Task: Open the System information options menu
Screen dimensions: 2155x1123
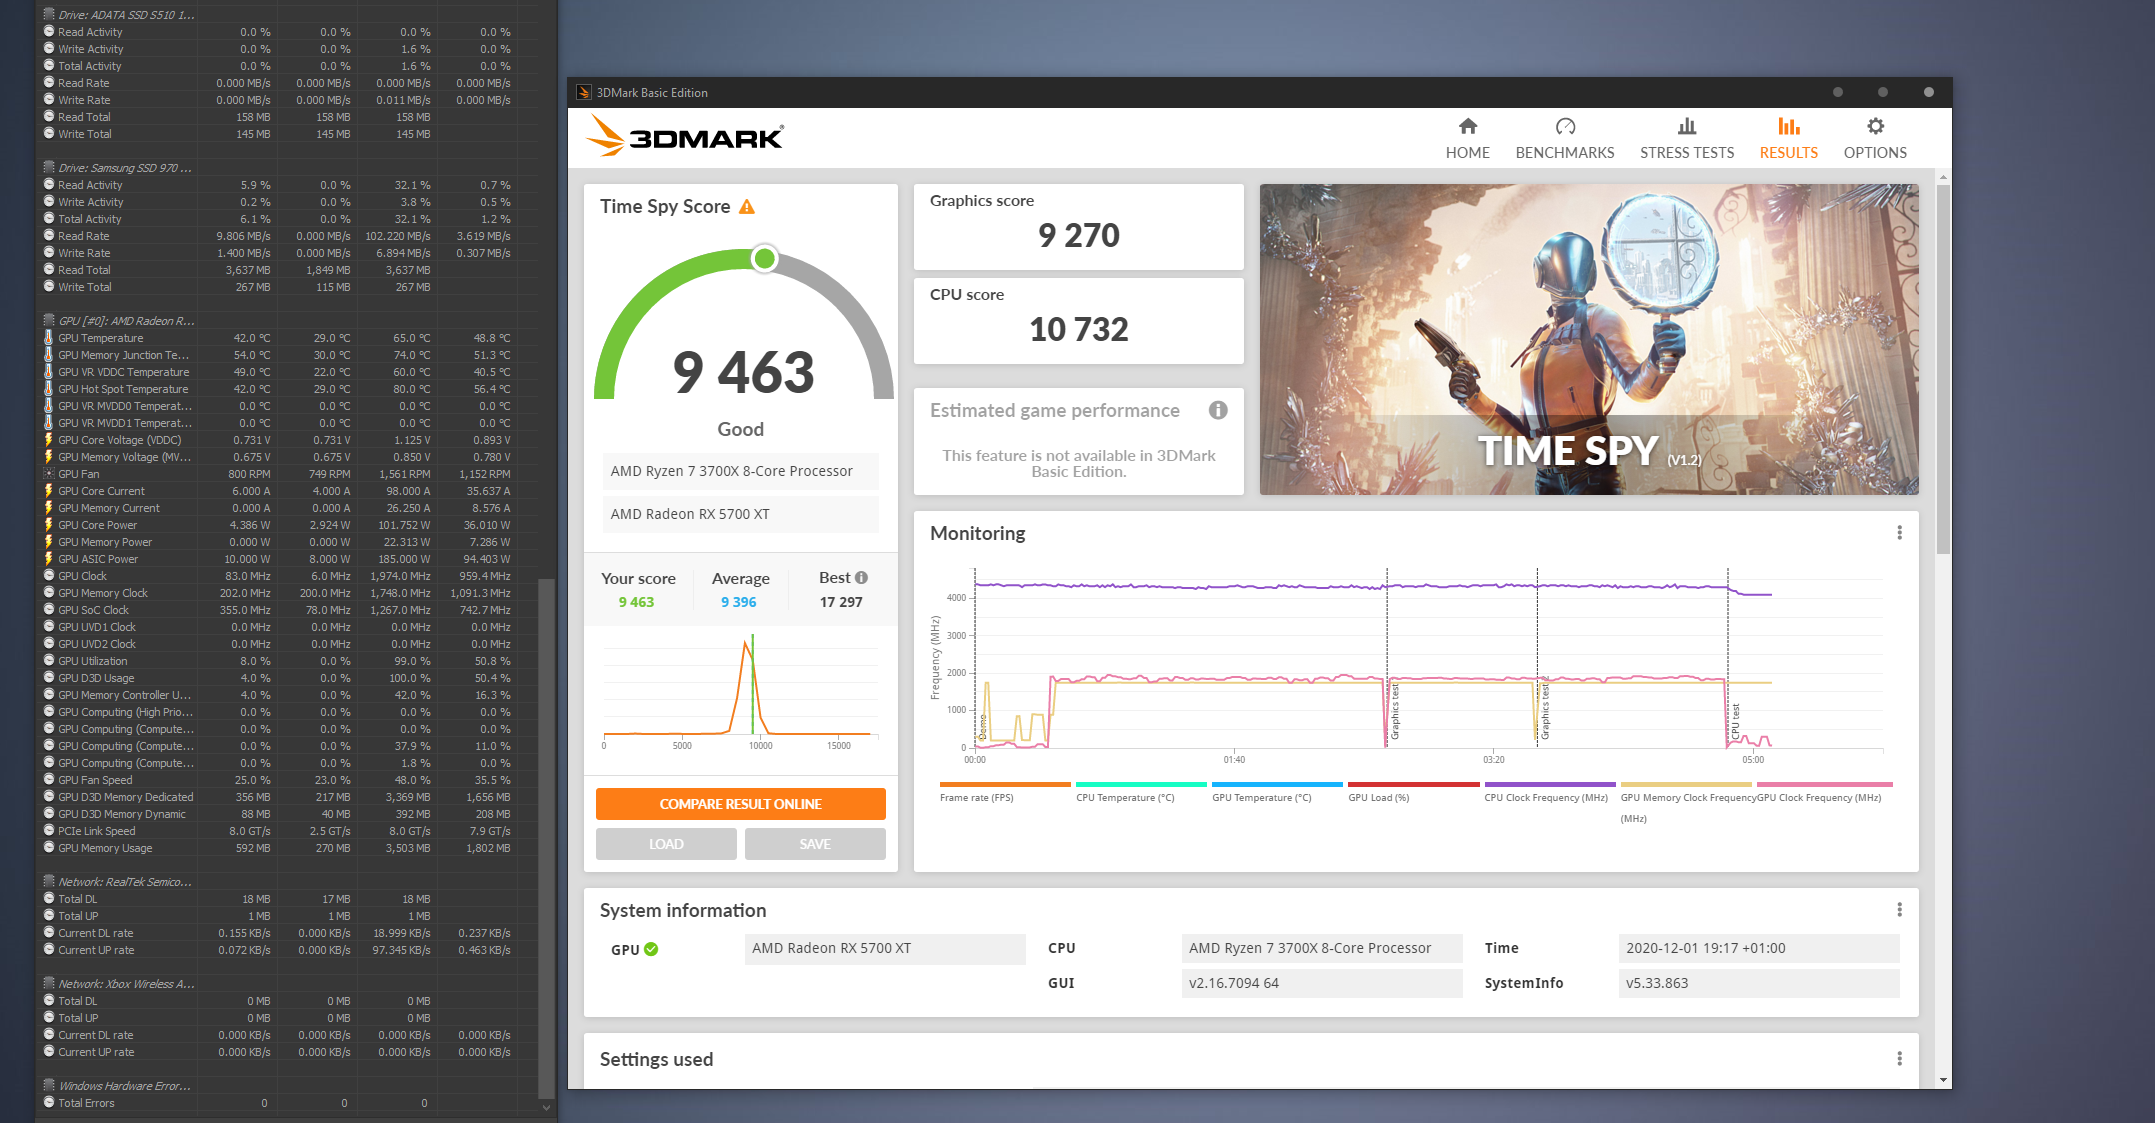Action: coord(1899,910)
